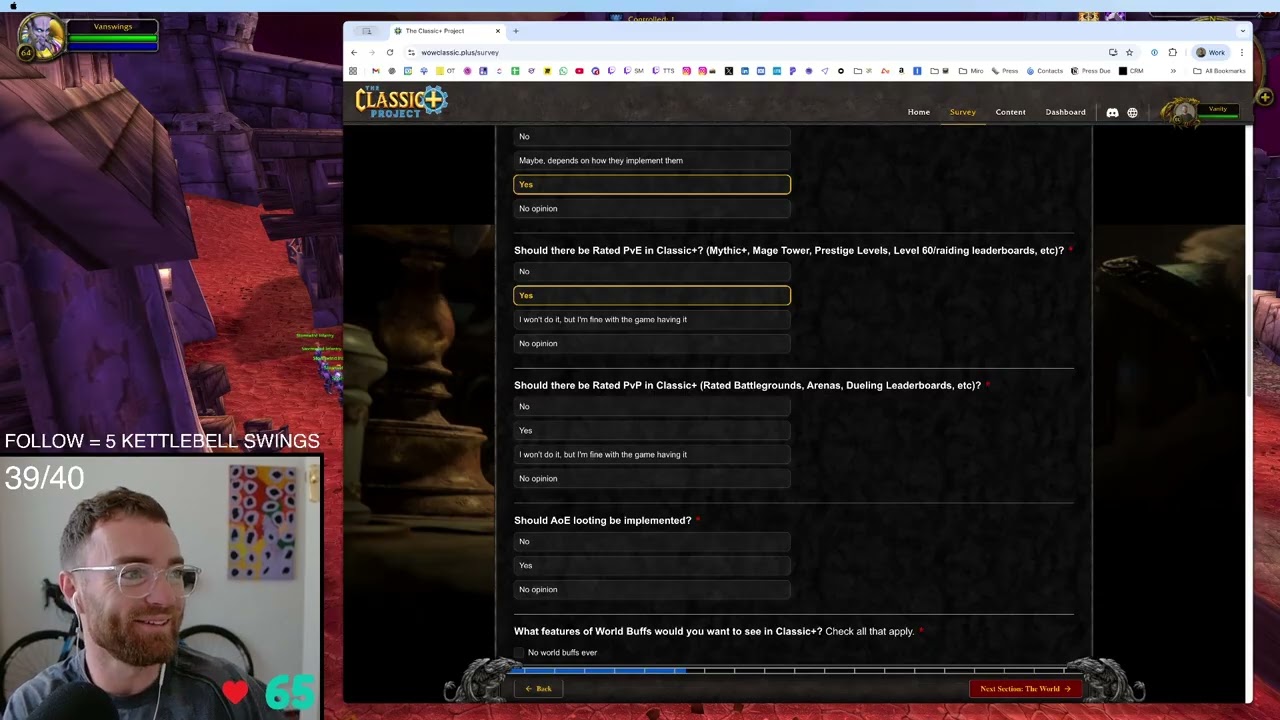
Task: Open the Twitch SM bookmark
Action: (x=633, y=71)
